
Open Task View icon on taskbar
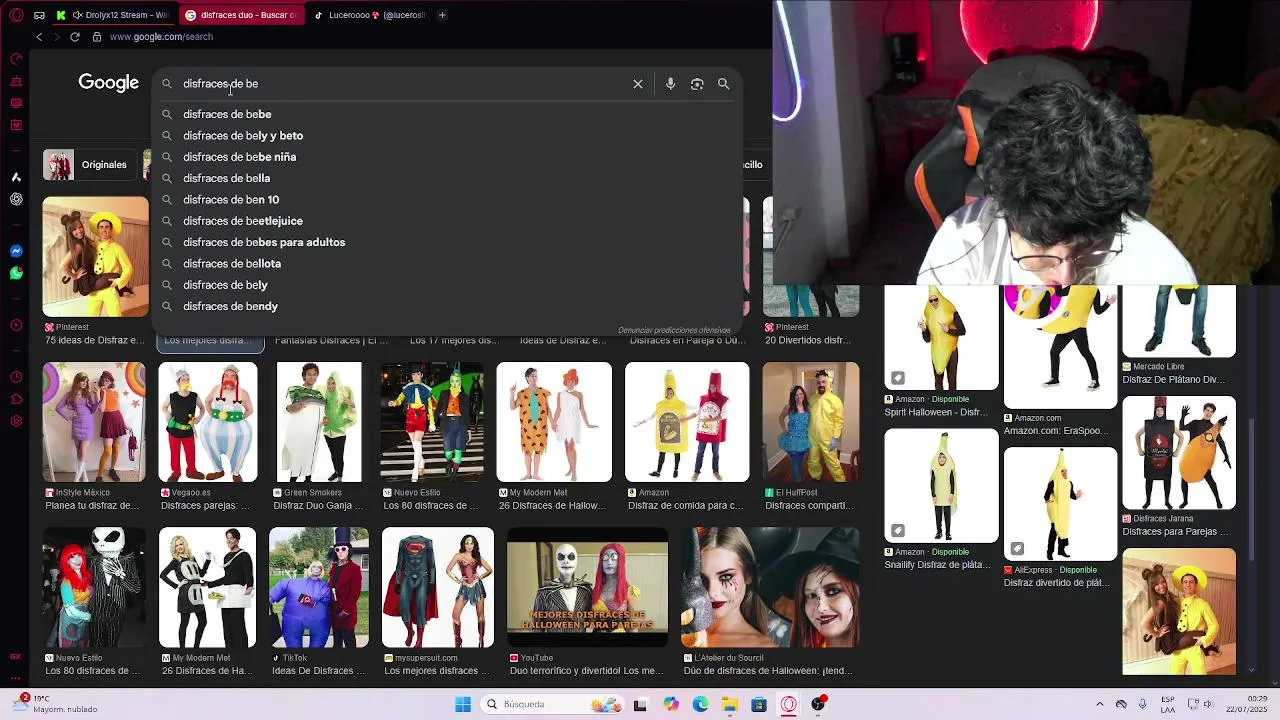pyautogui.click(x=640, y=704)
